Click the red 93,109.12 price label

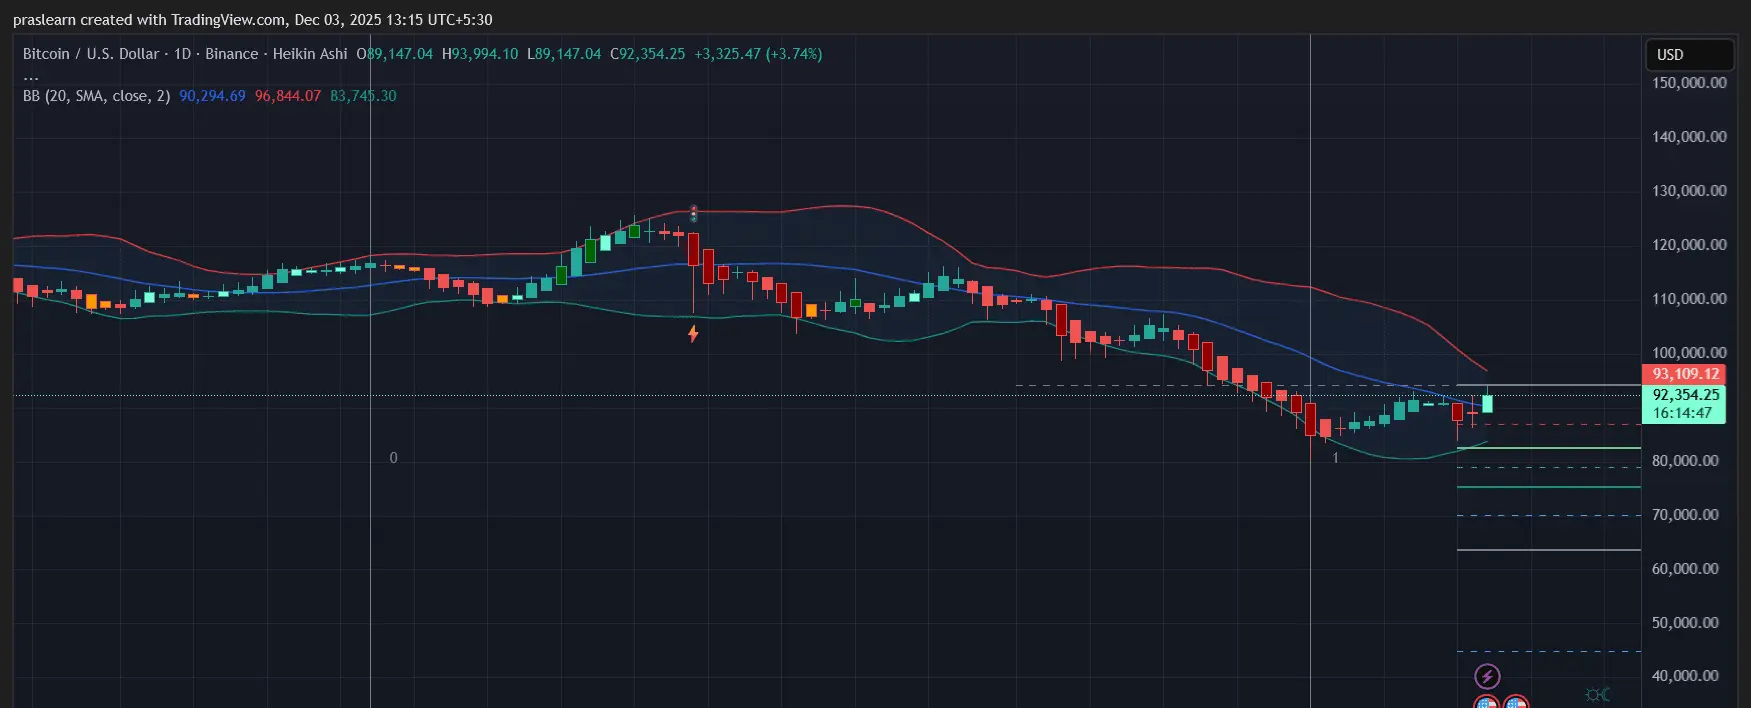click(x=1684, y=374)
